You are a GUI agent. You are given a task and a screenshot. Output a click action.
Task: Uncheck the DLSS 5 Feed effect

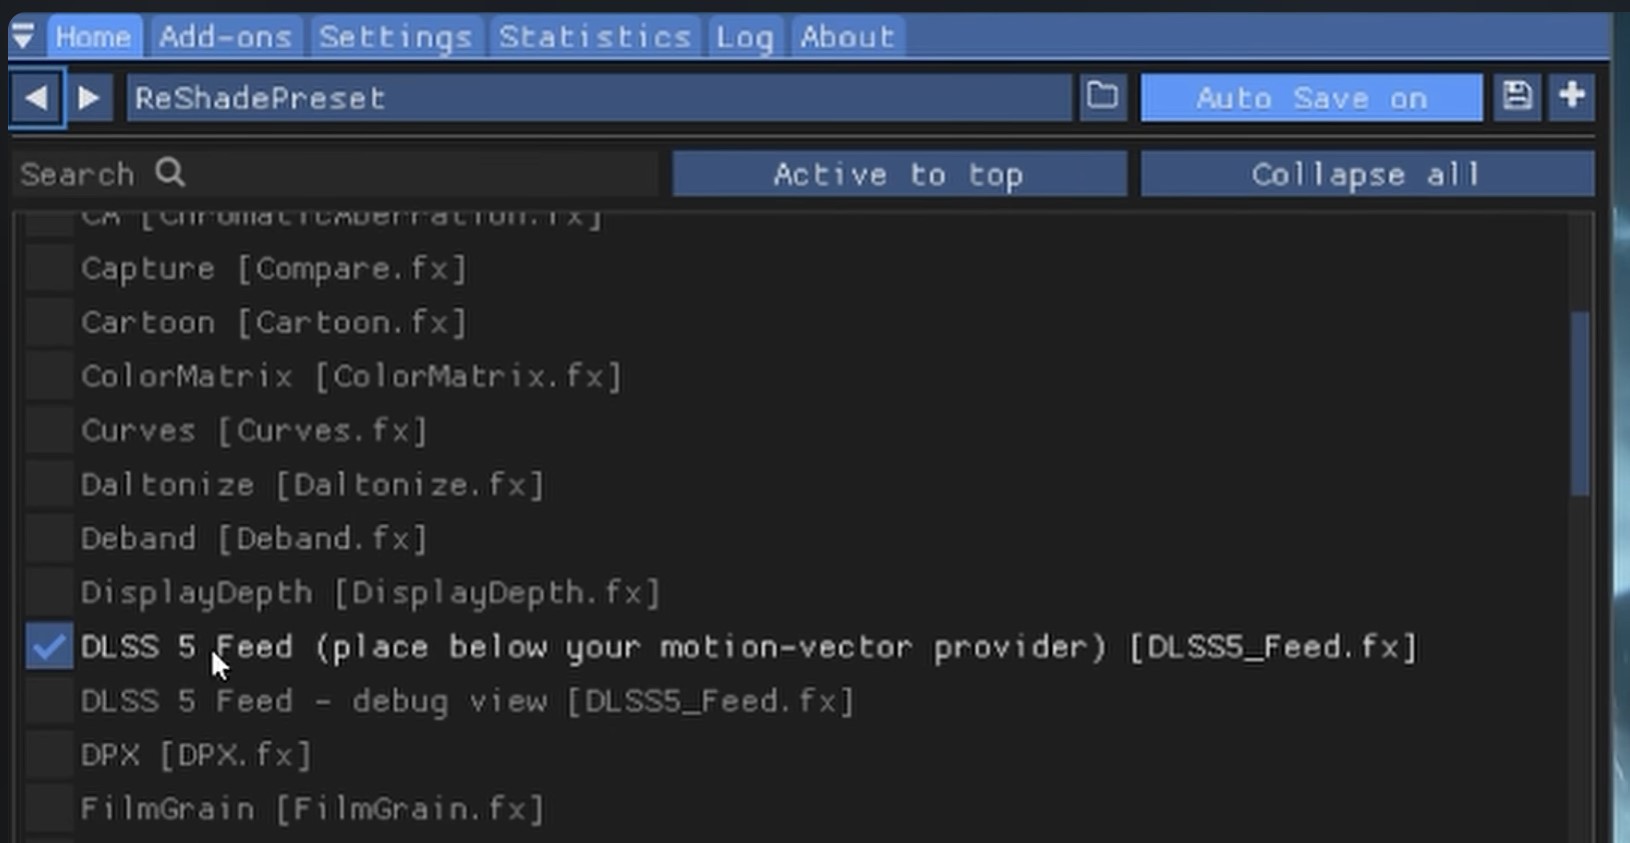[x=49, y=647]
